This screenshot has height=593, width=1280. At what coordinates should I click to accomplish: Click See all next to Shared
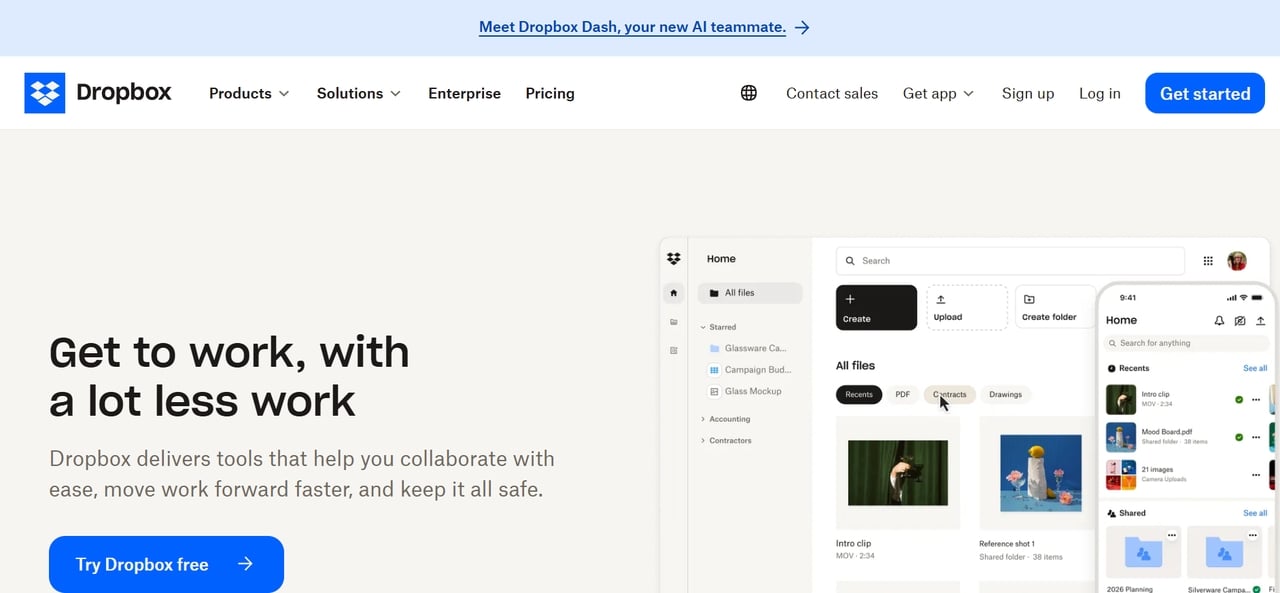(x=1255, y=513)
